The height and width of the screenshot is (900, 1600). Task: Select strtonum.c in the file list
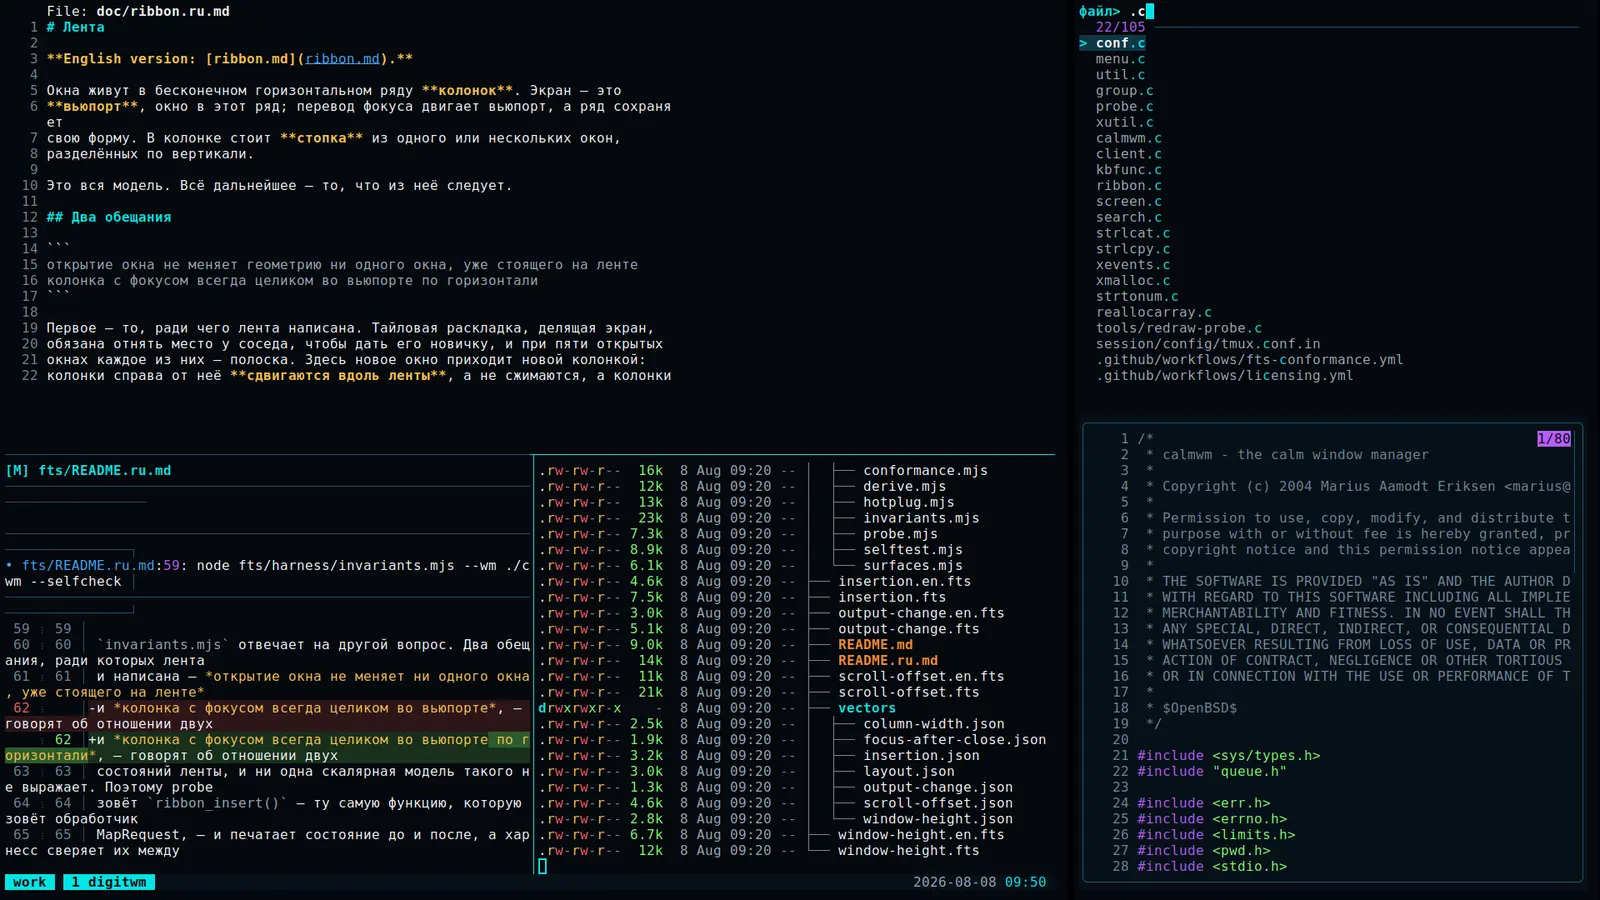(1137, 297)
